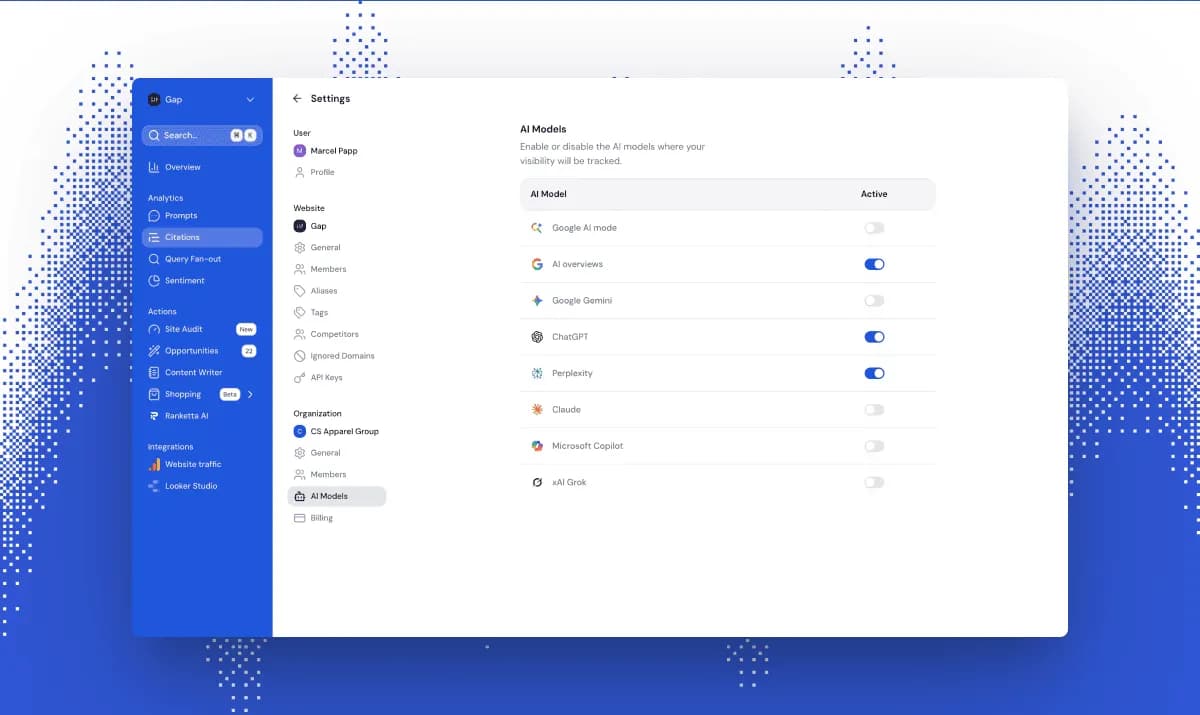
Task: Disable the ChatGPT toggle
Action: (x=874, y=337)
